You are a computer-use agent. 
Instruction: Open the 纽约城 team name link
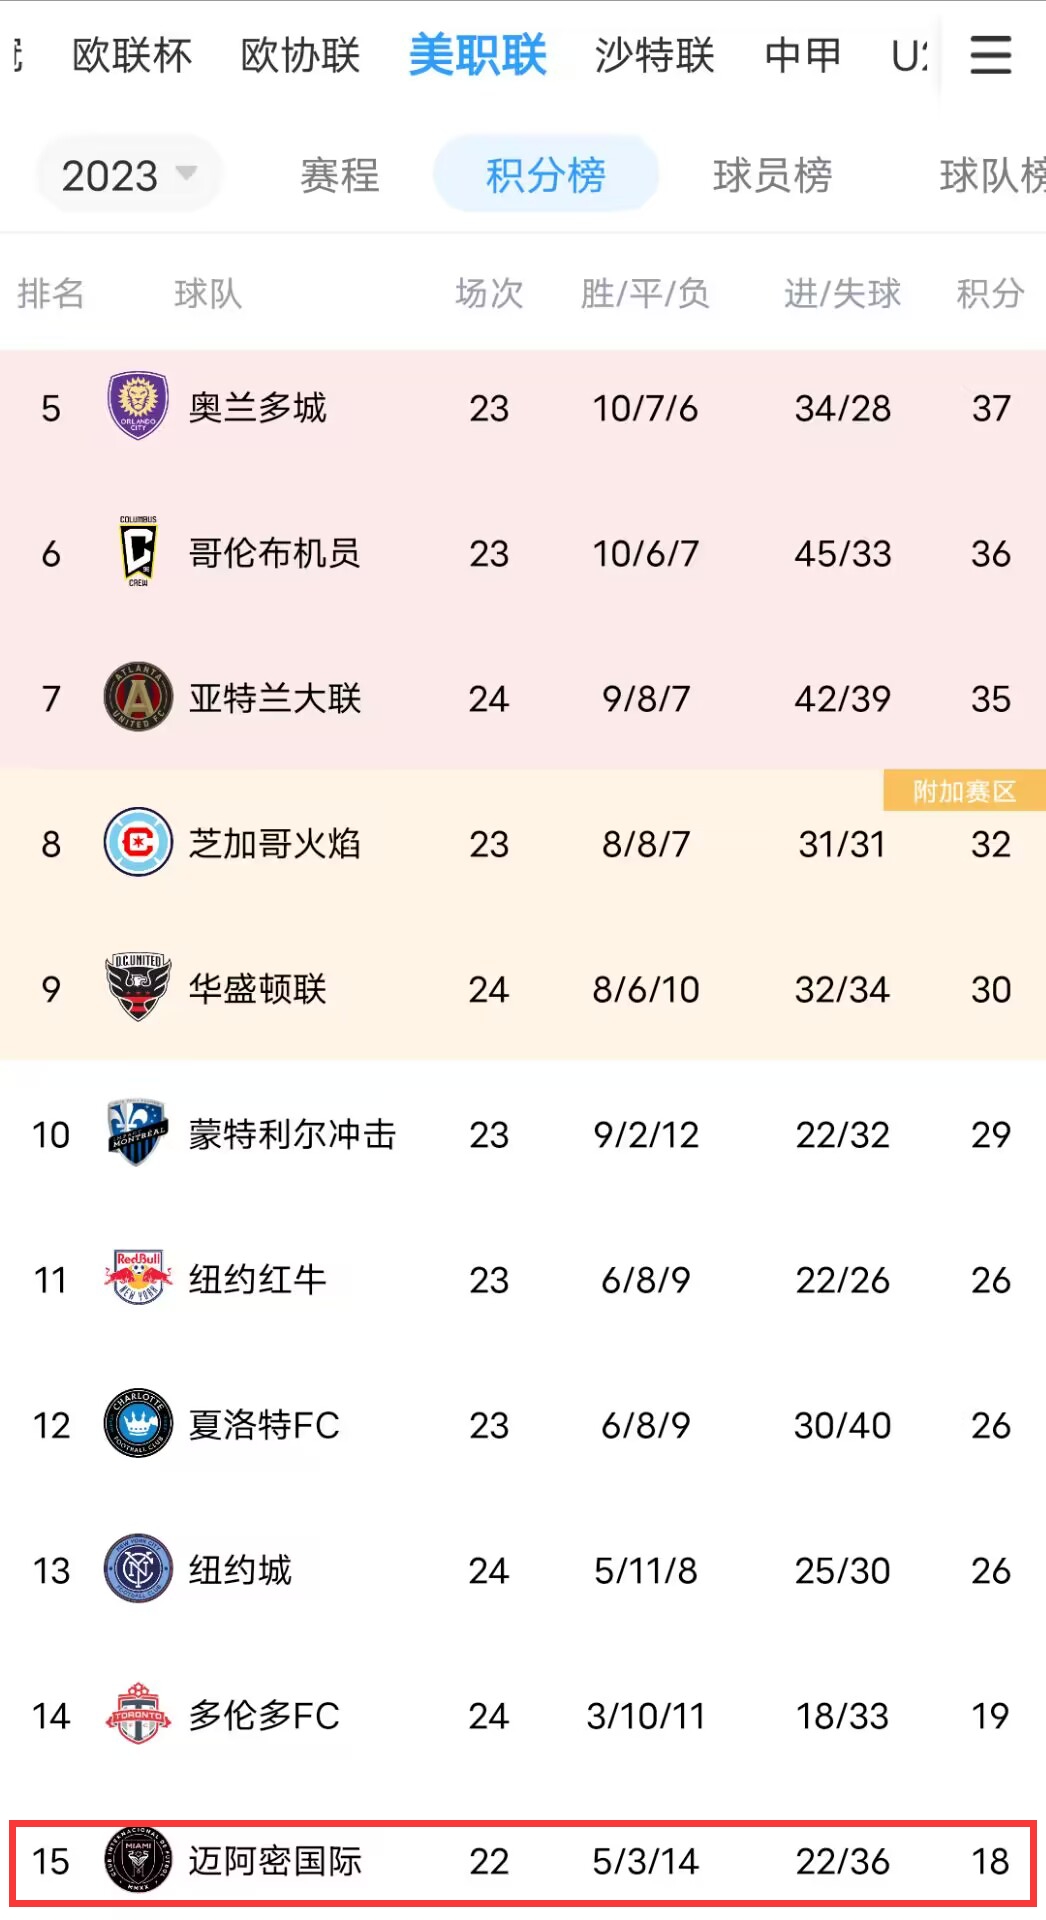240,1569
